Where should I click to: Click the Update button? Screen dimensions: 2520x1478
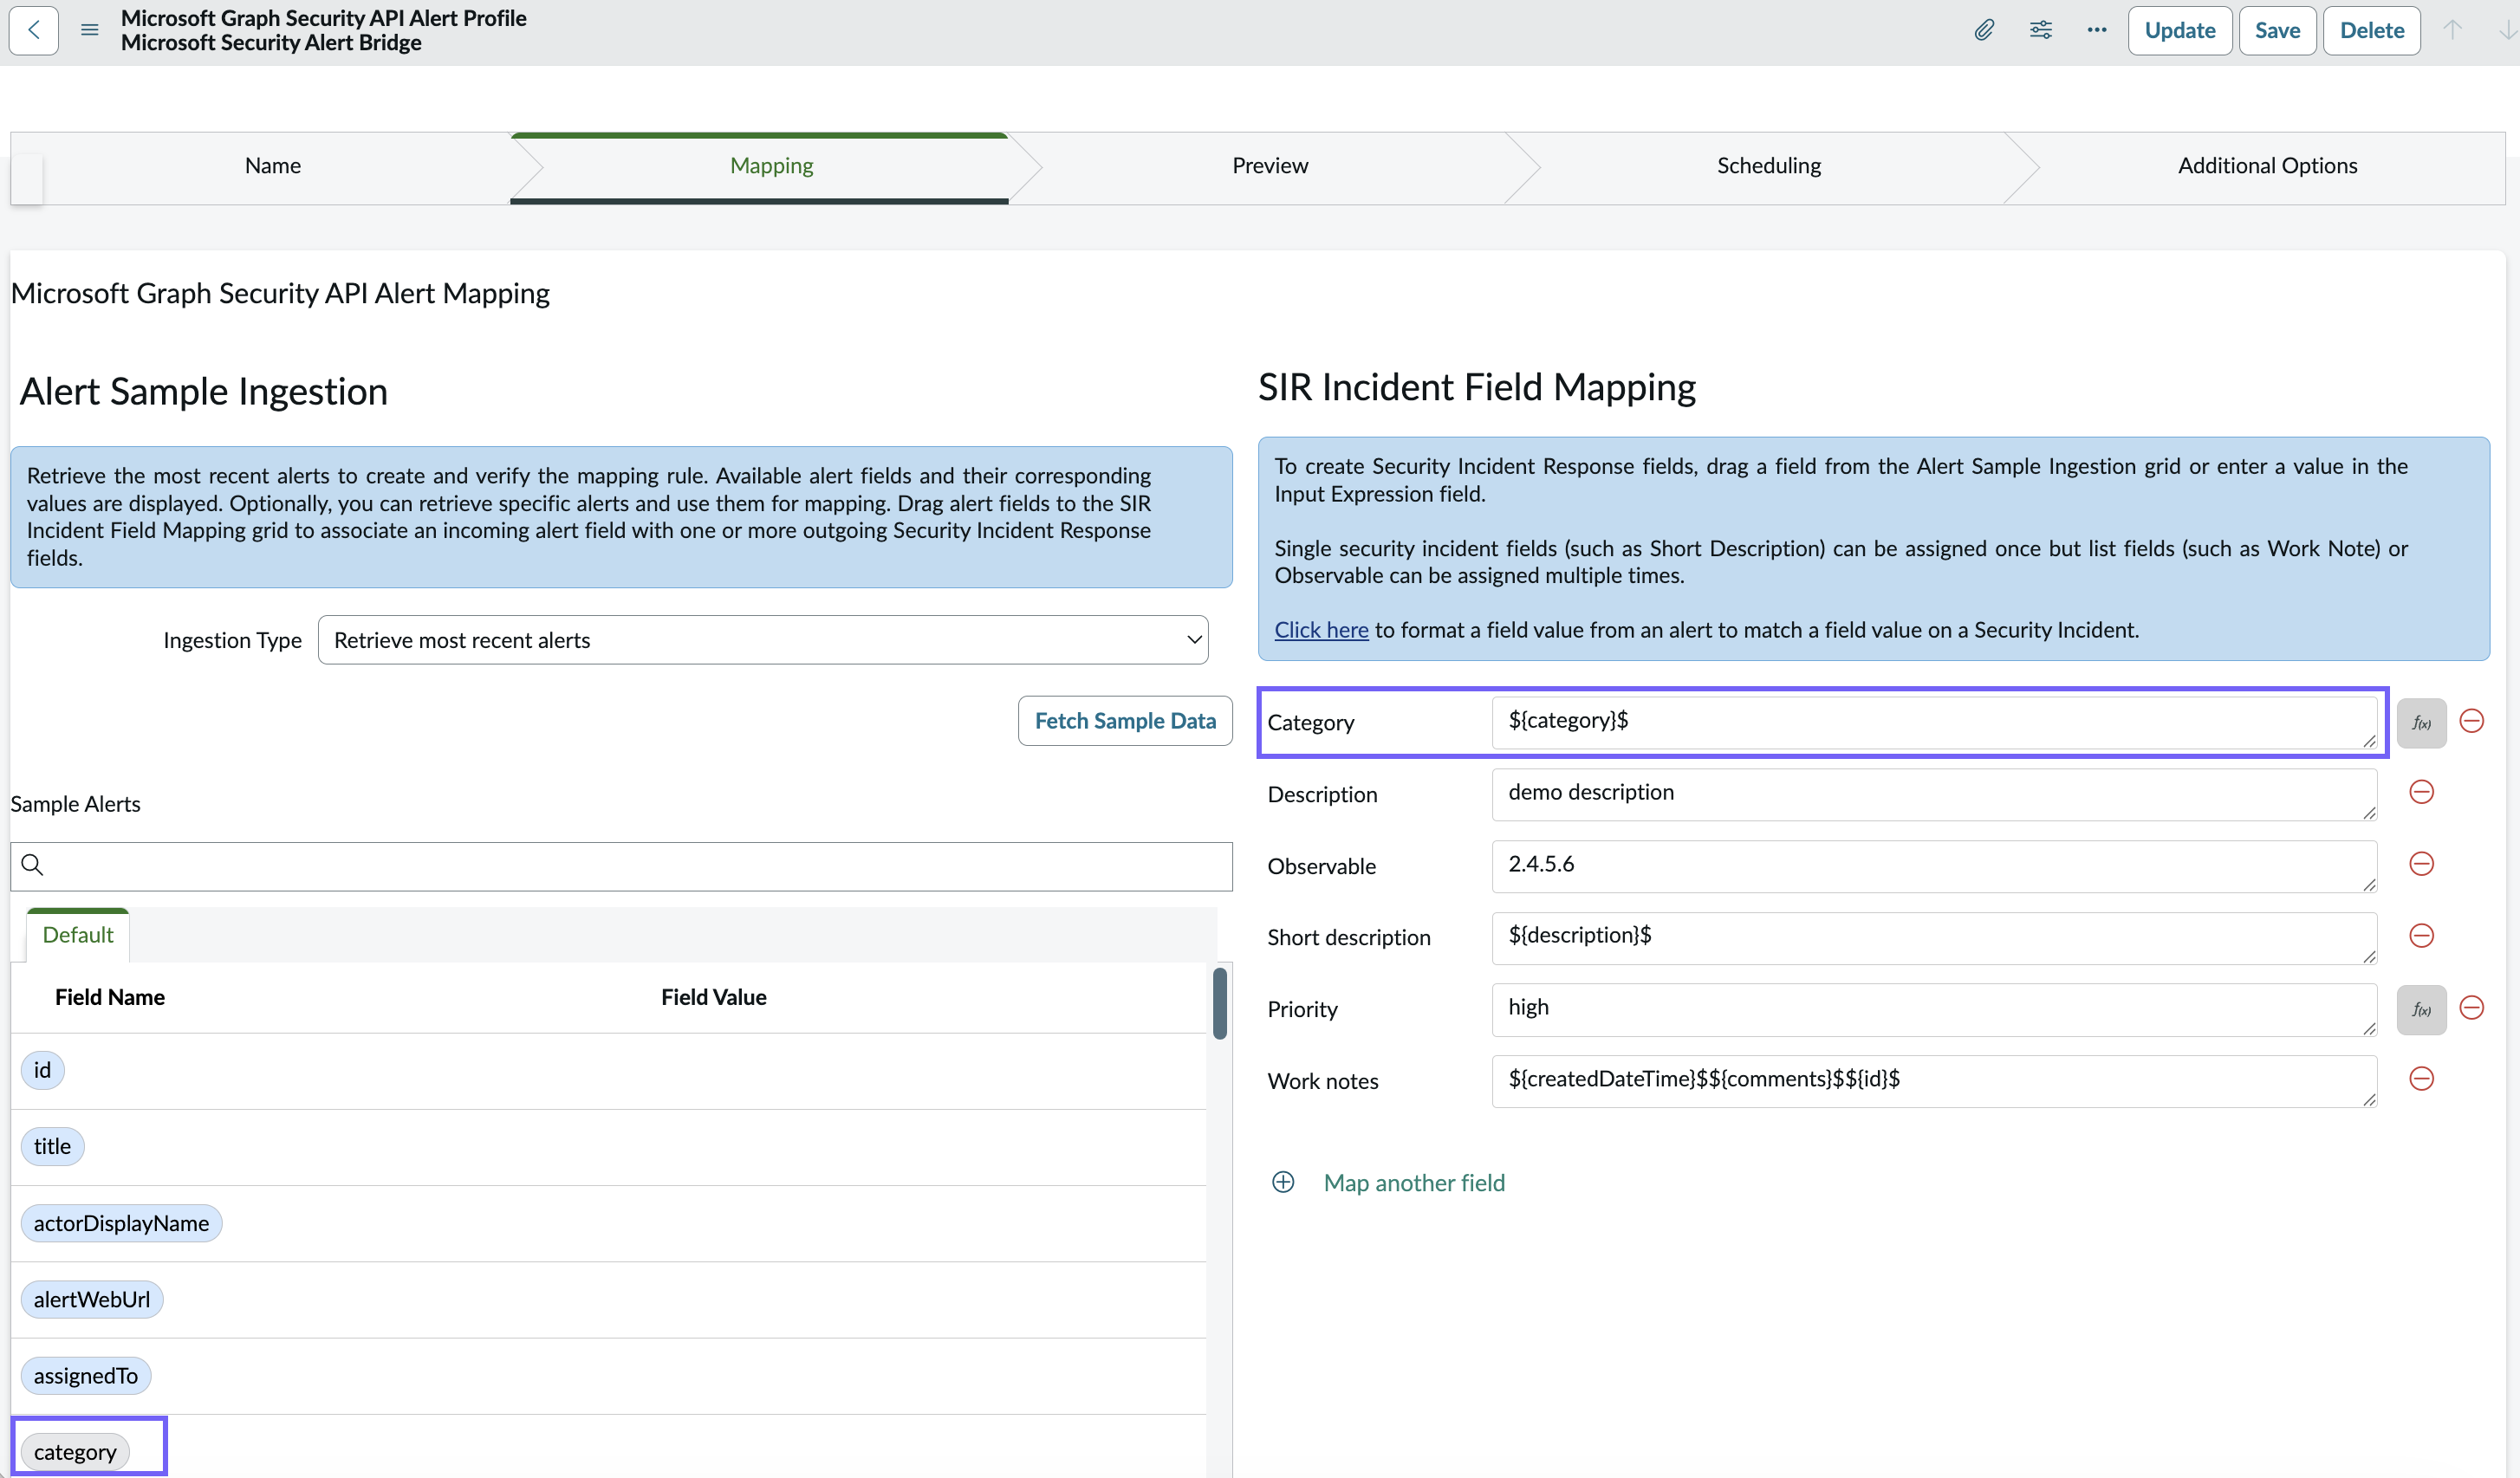tap(2179, 30)
